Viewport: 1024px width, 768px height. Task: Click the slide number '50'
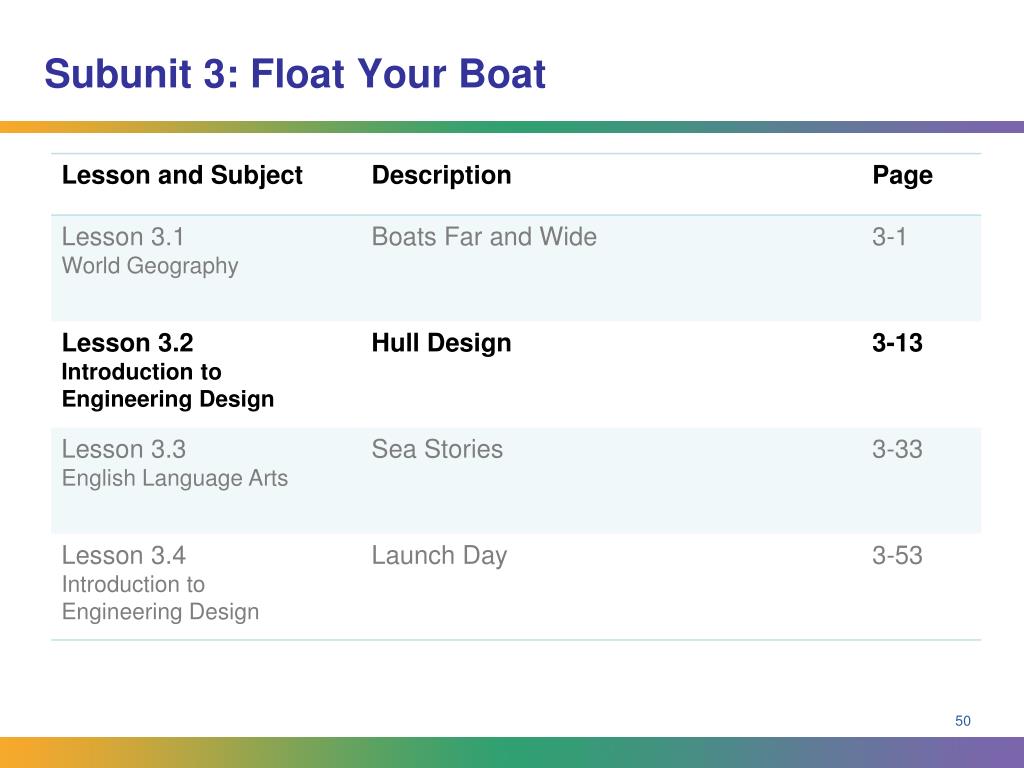[x=963, y=721]
